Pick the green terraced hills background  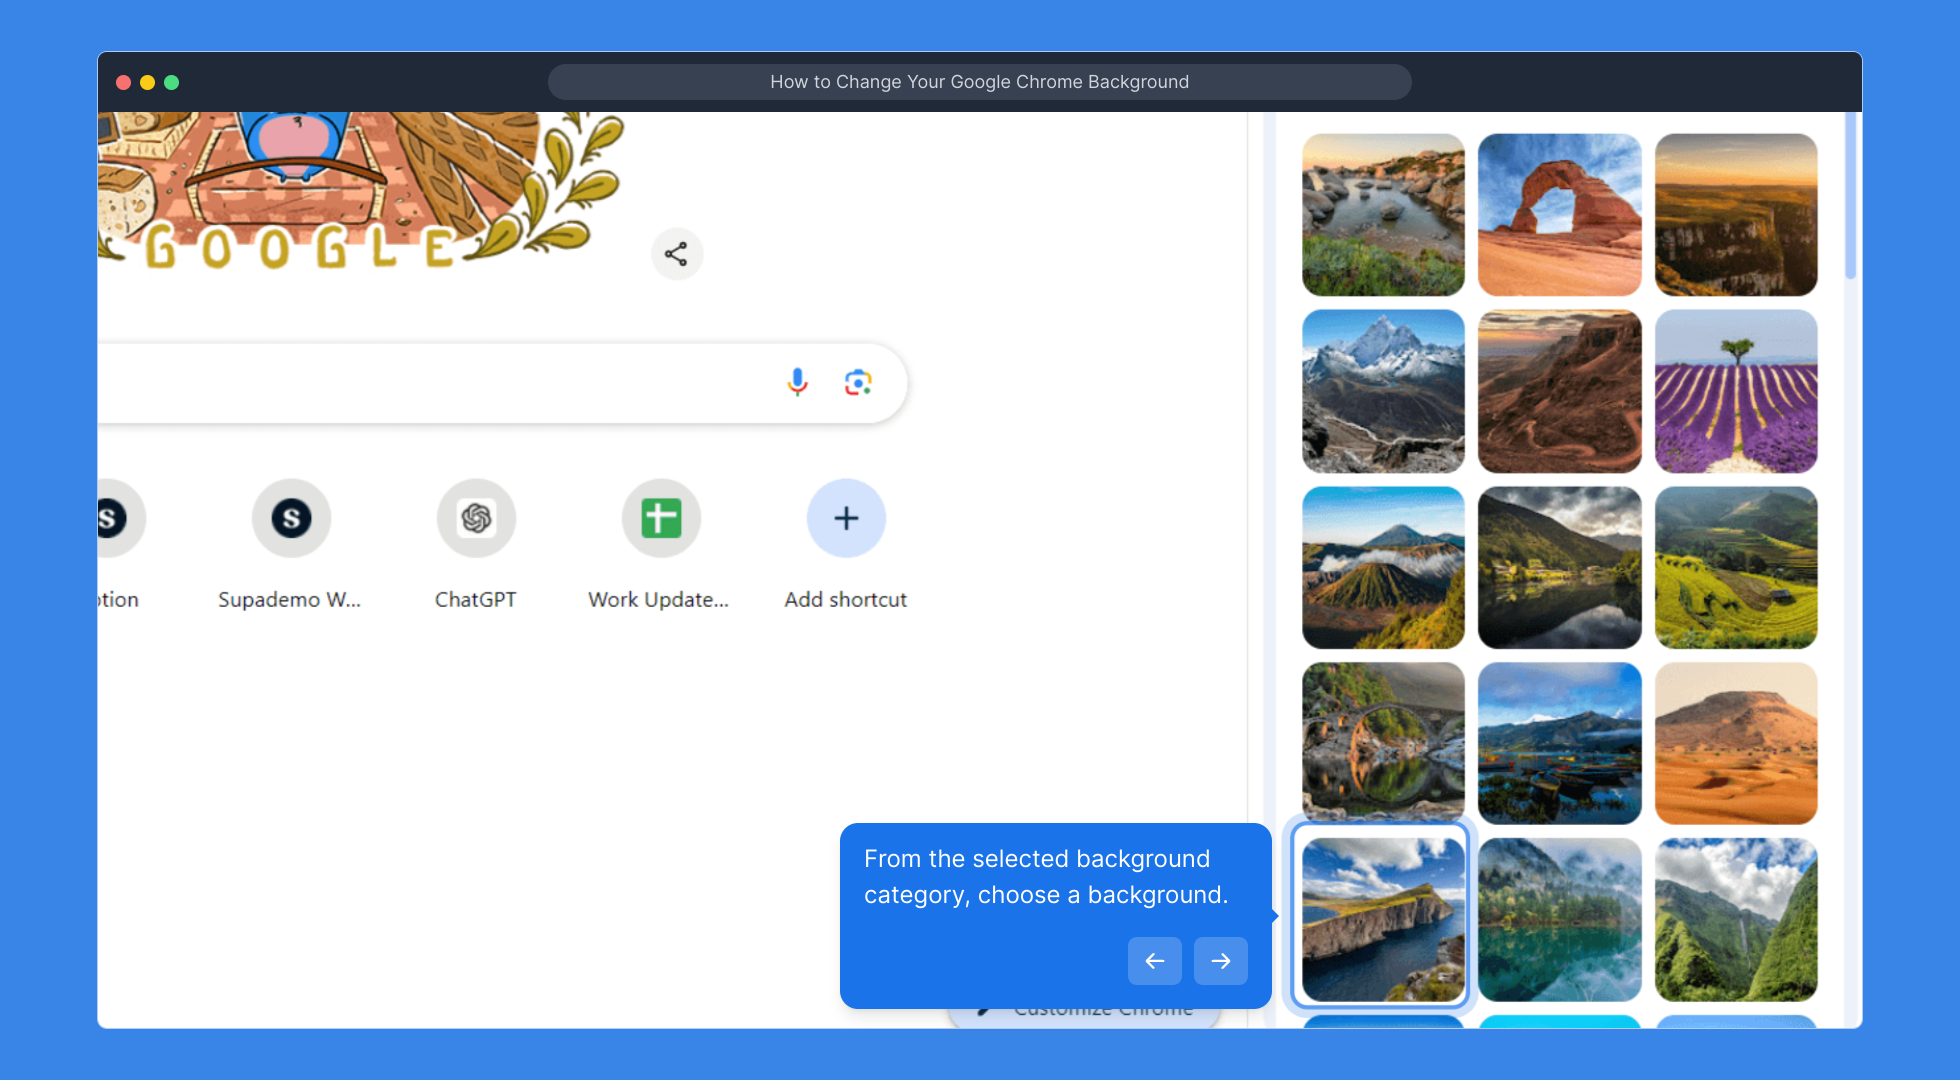(1735, 567)
